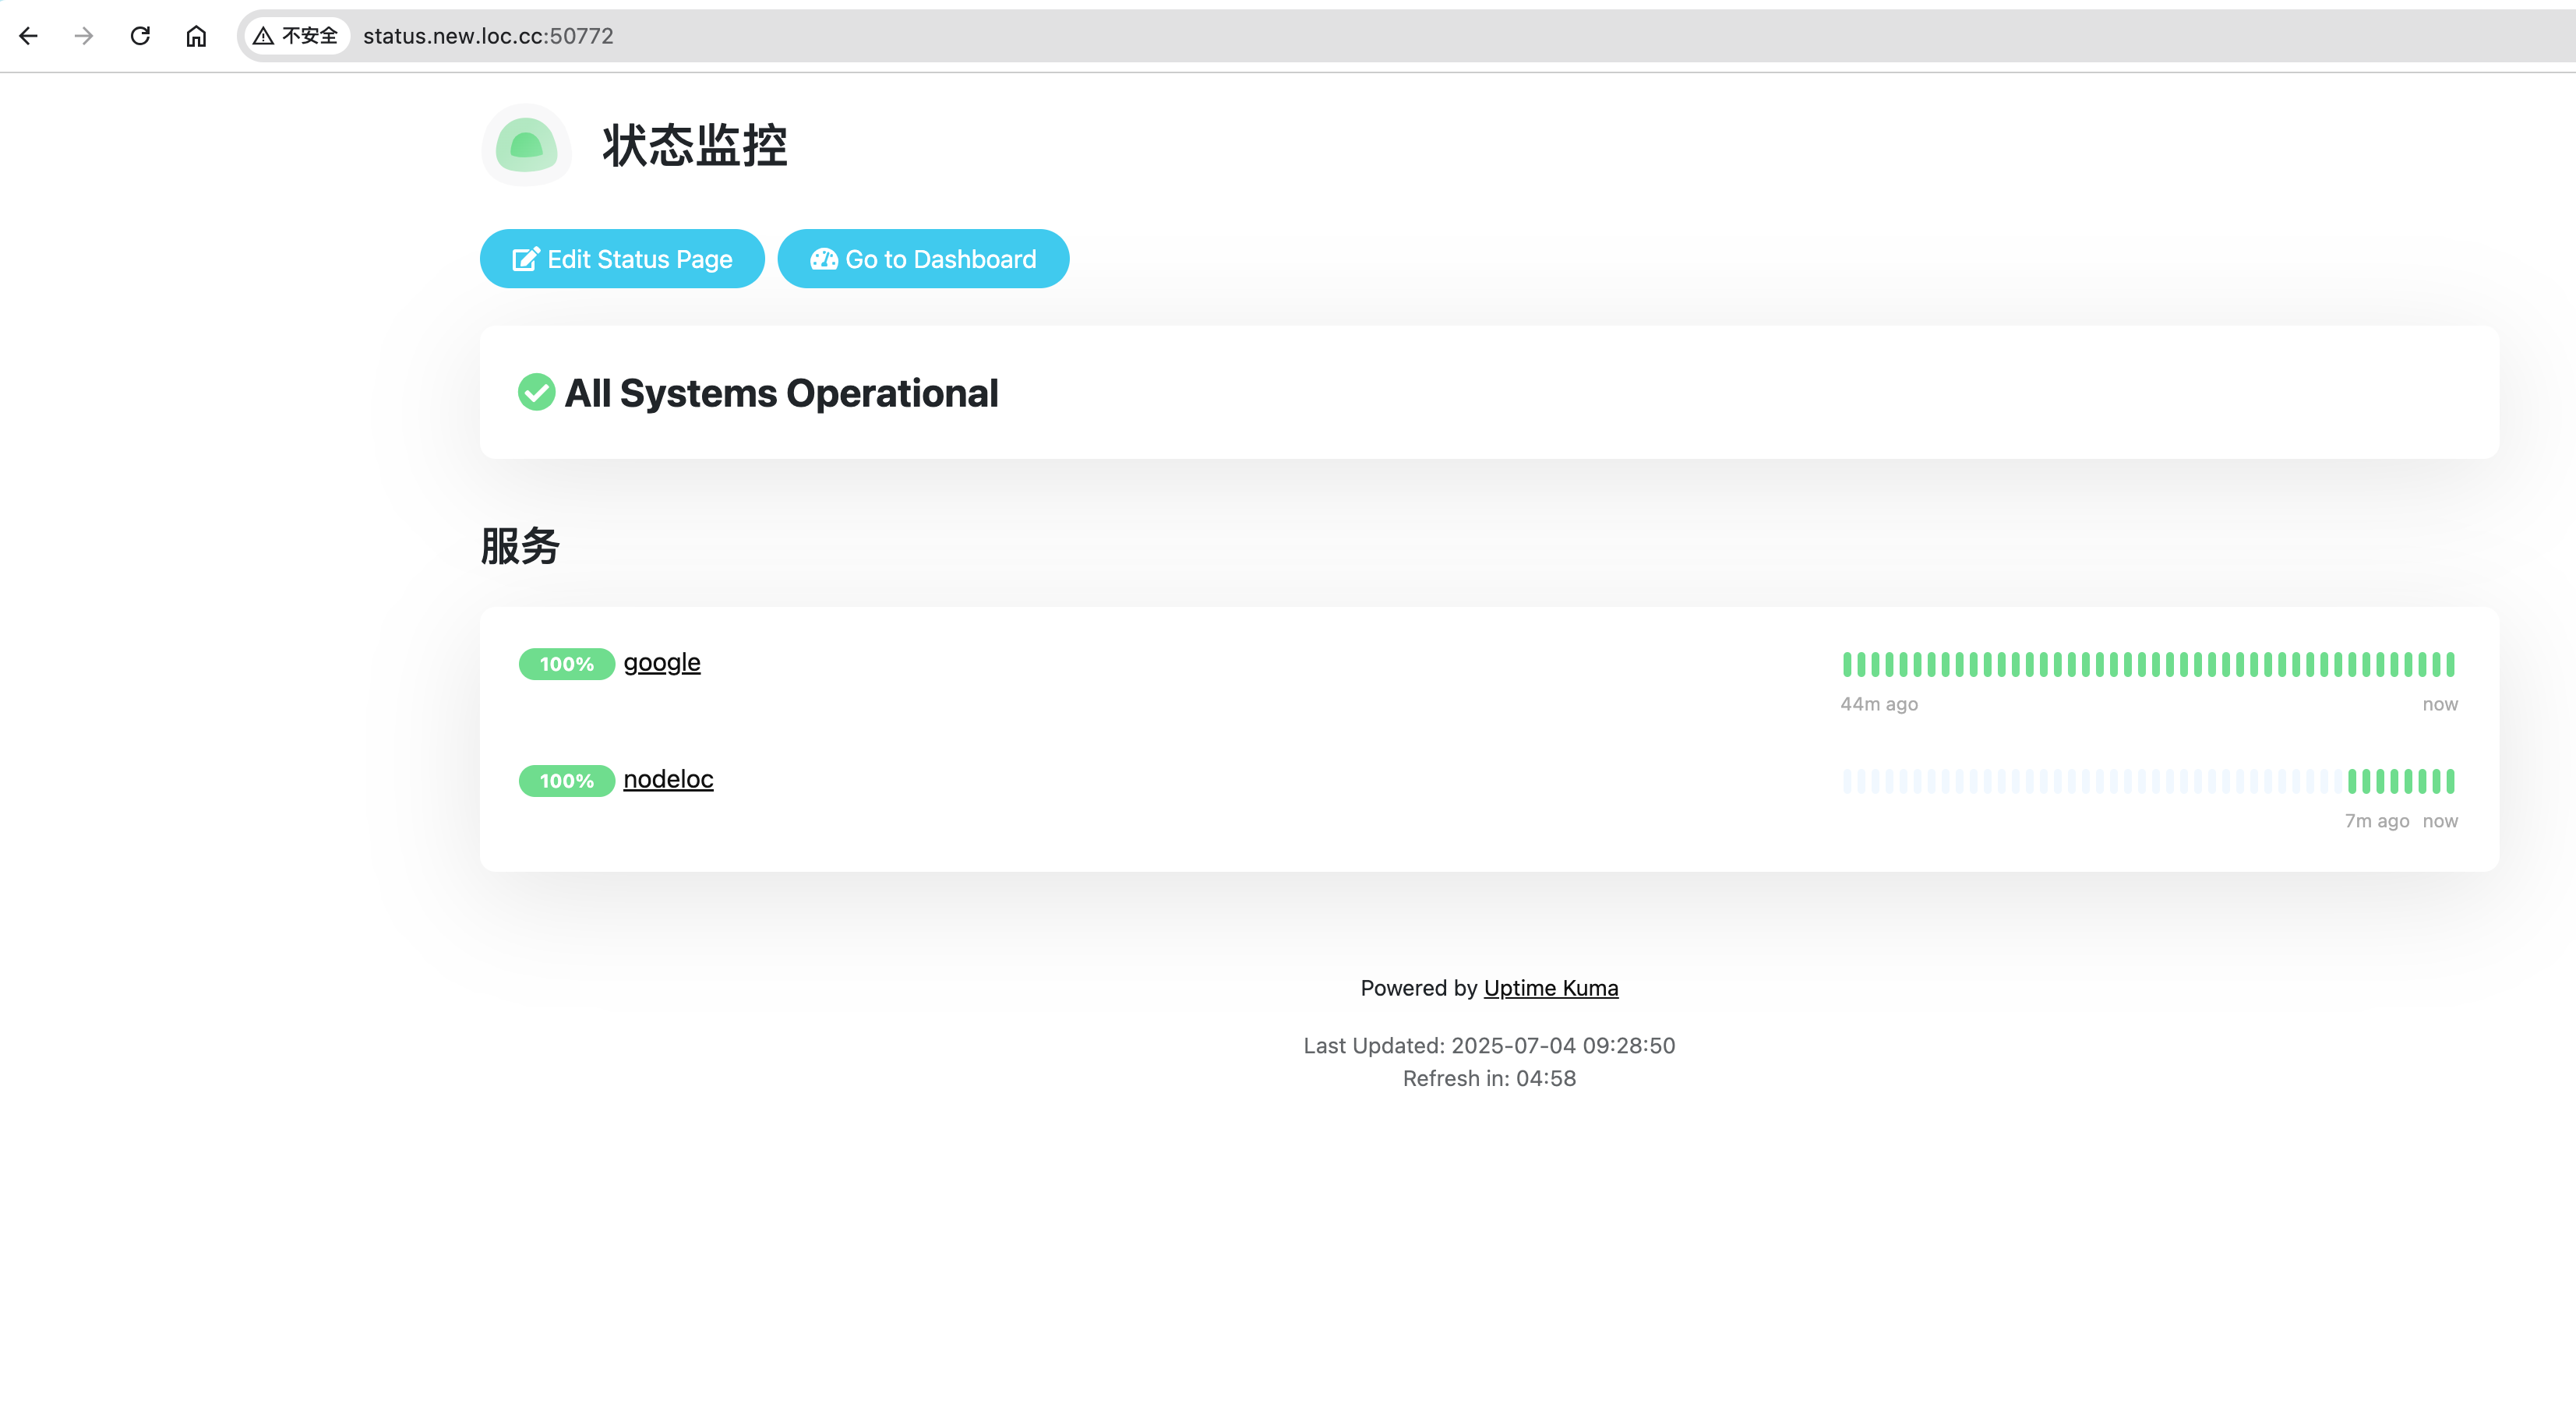Reload the status page
The width and height of the screenshot is (2576, 1407).
[140, 36]
